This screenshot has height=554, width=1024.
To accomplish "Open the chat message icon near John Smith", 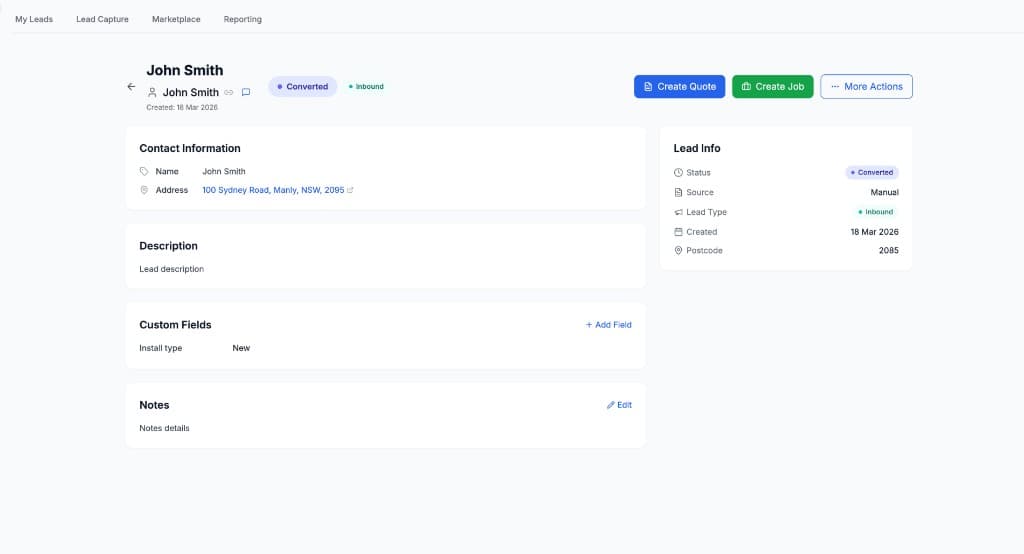I will tap(246, 92).
